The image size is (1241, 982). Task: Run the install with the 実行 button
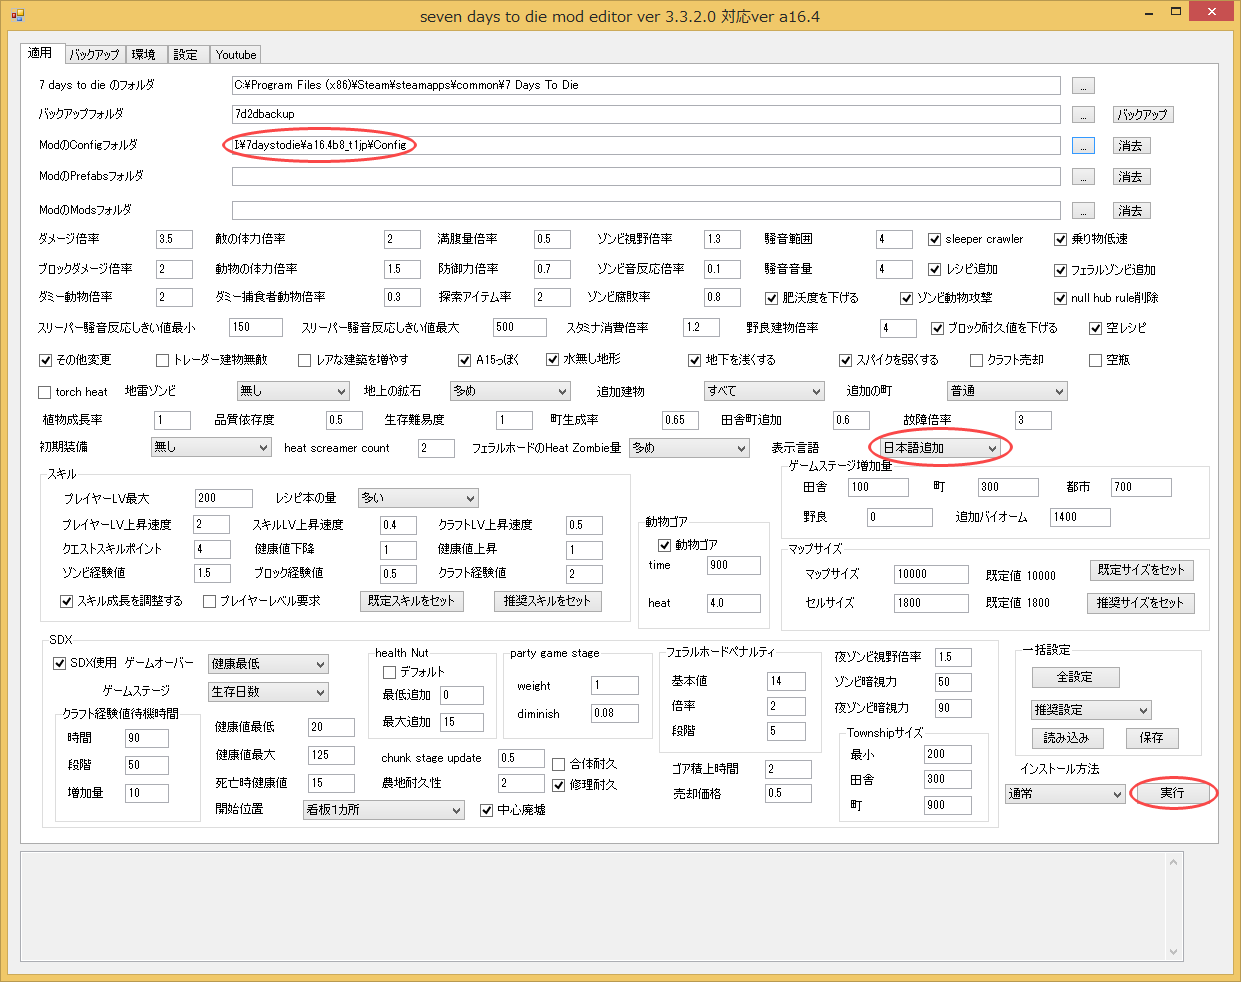pyautogui.click(x=1173, y=793)
